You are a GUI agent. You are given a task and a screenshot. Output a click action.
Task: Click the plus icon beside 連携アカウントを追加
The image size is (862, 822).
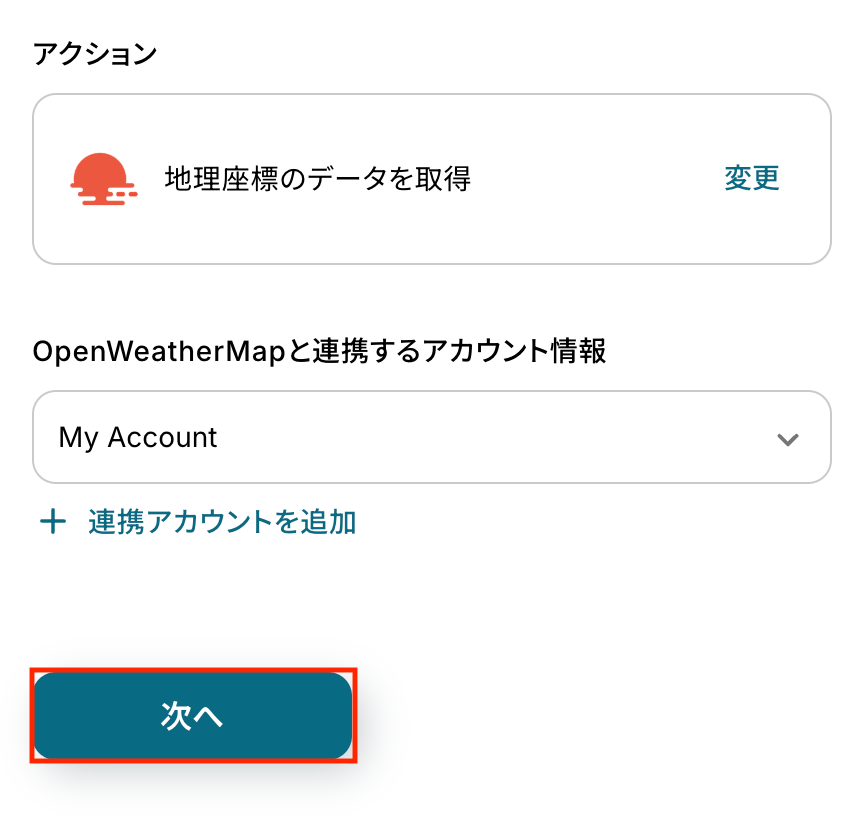click(x=52, y=521)
